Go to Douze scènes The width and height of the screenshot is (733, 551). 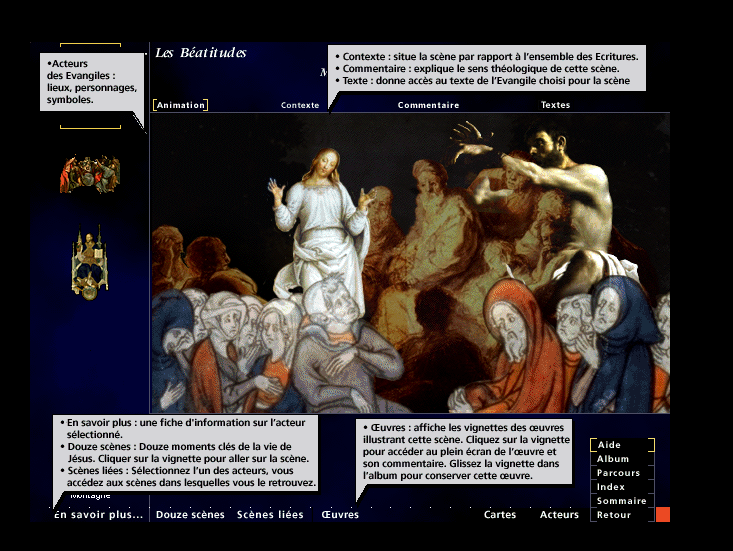190,515
